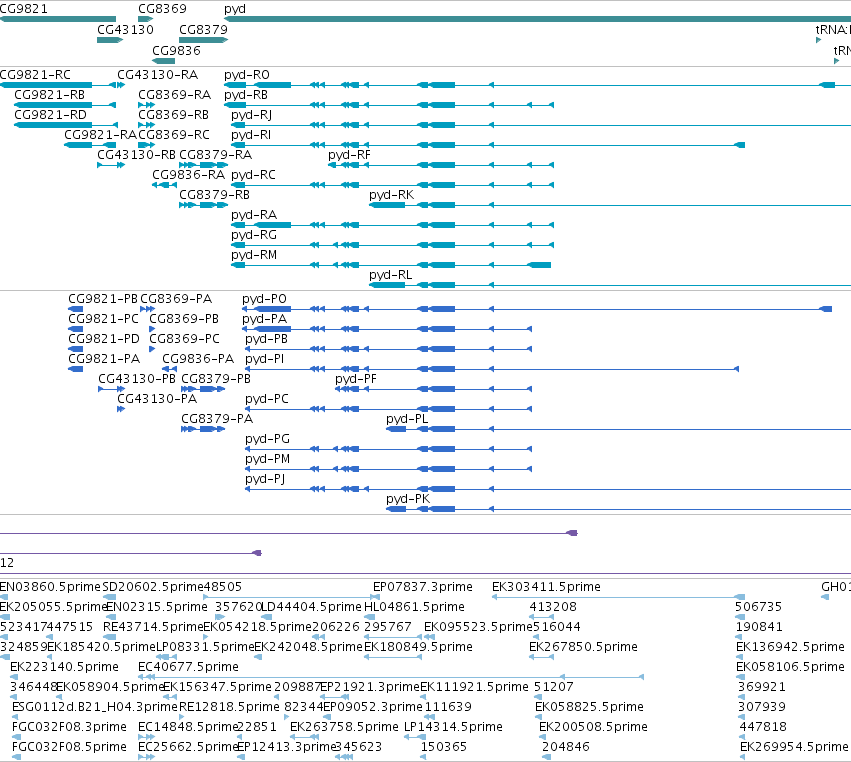The image size is (851, 762).
Task: Click protein label pyd-PK
Action: 408,499
